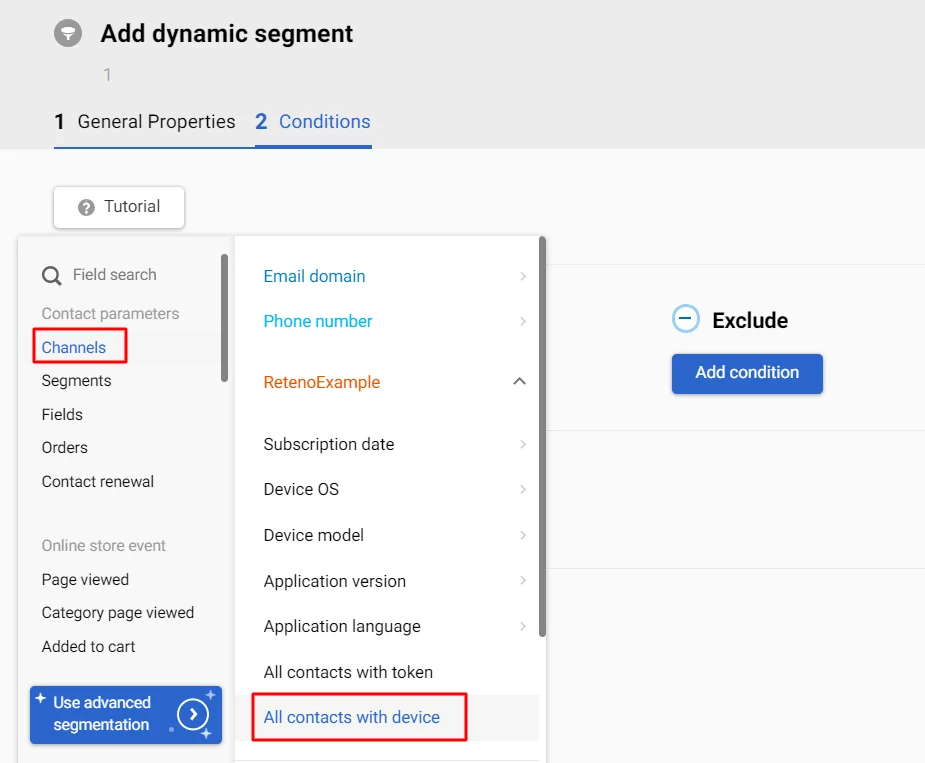Open the Subscription date option
This screenshot has width=925, height=763.
pyautogui.click(x=329, y=444)
